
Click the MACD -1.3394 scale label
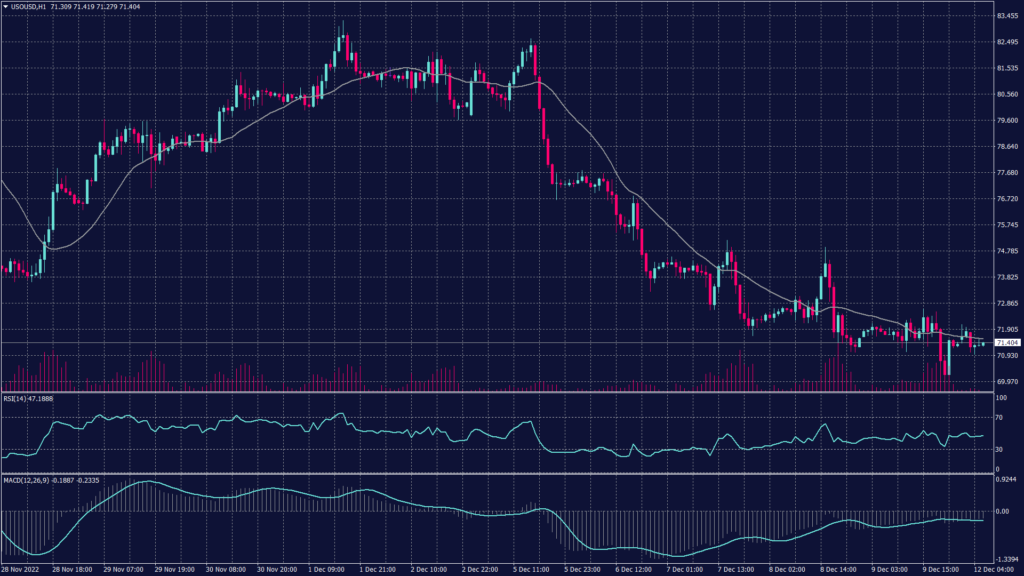point(1006,559)
